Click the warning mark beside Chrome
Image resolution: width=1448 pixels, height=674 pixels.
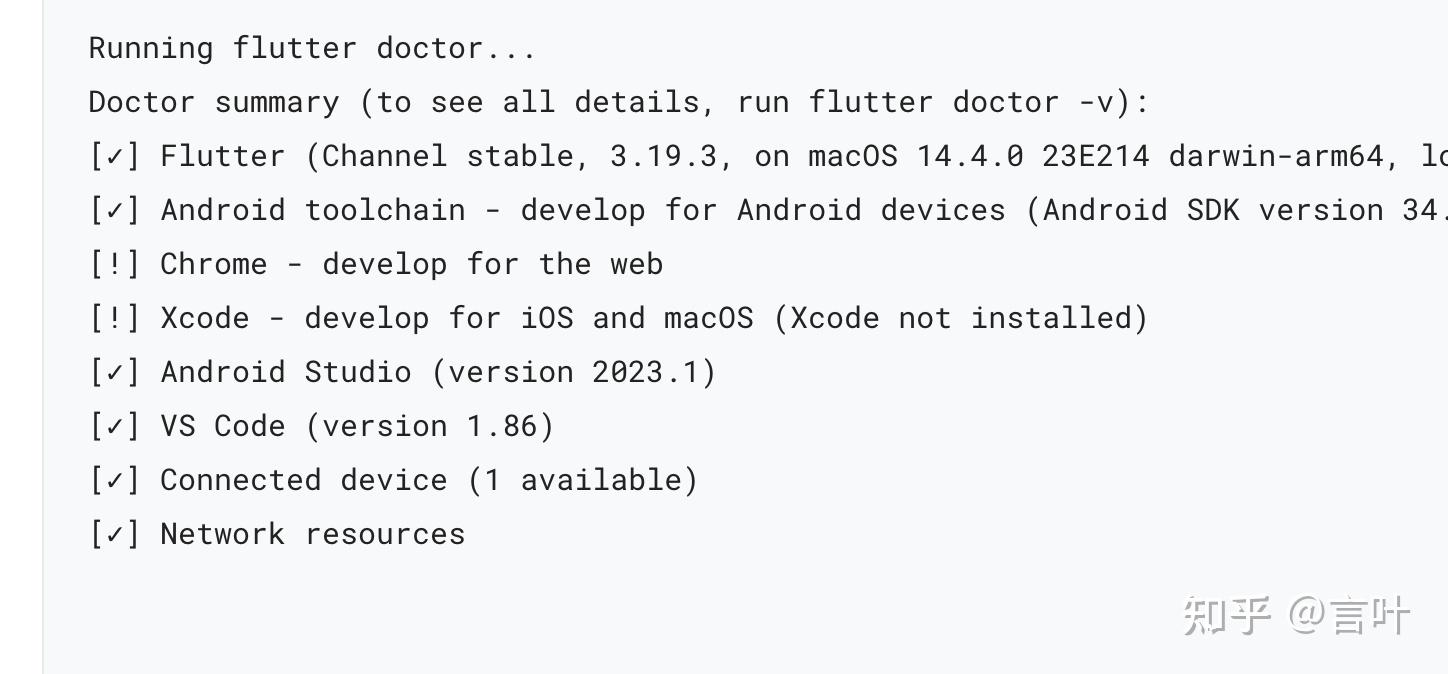[x=115, y=265]
